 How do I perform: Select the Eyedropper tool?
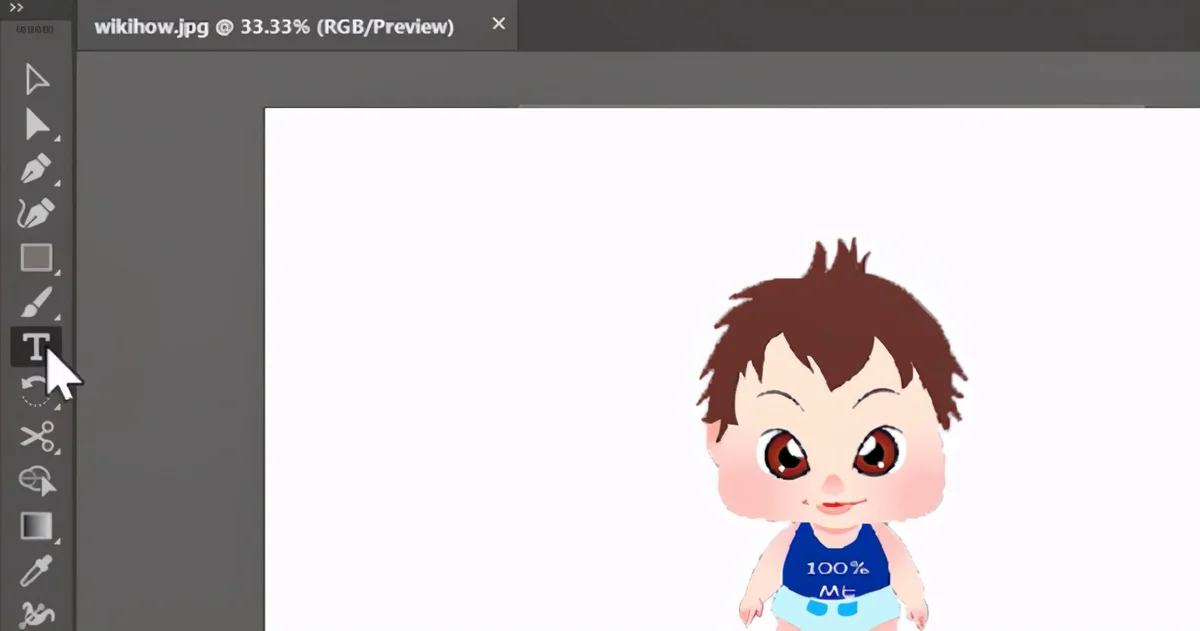coord(37,571)
